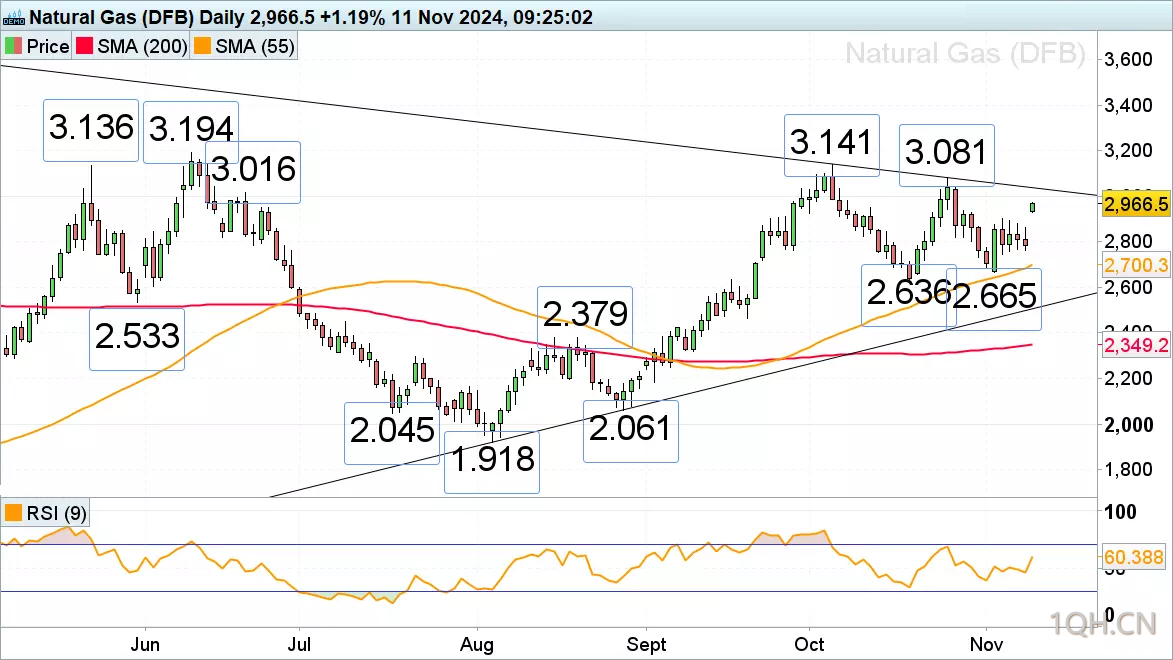
Task: Click the orange RSI (9) legend icon
Action: point(13,513)
